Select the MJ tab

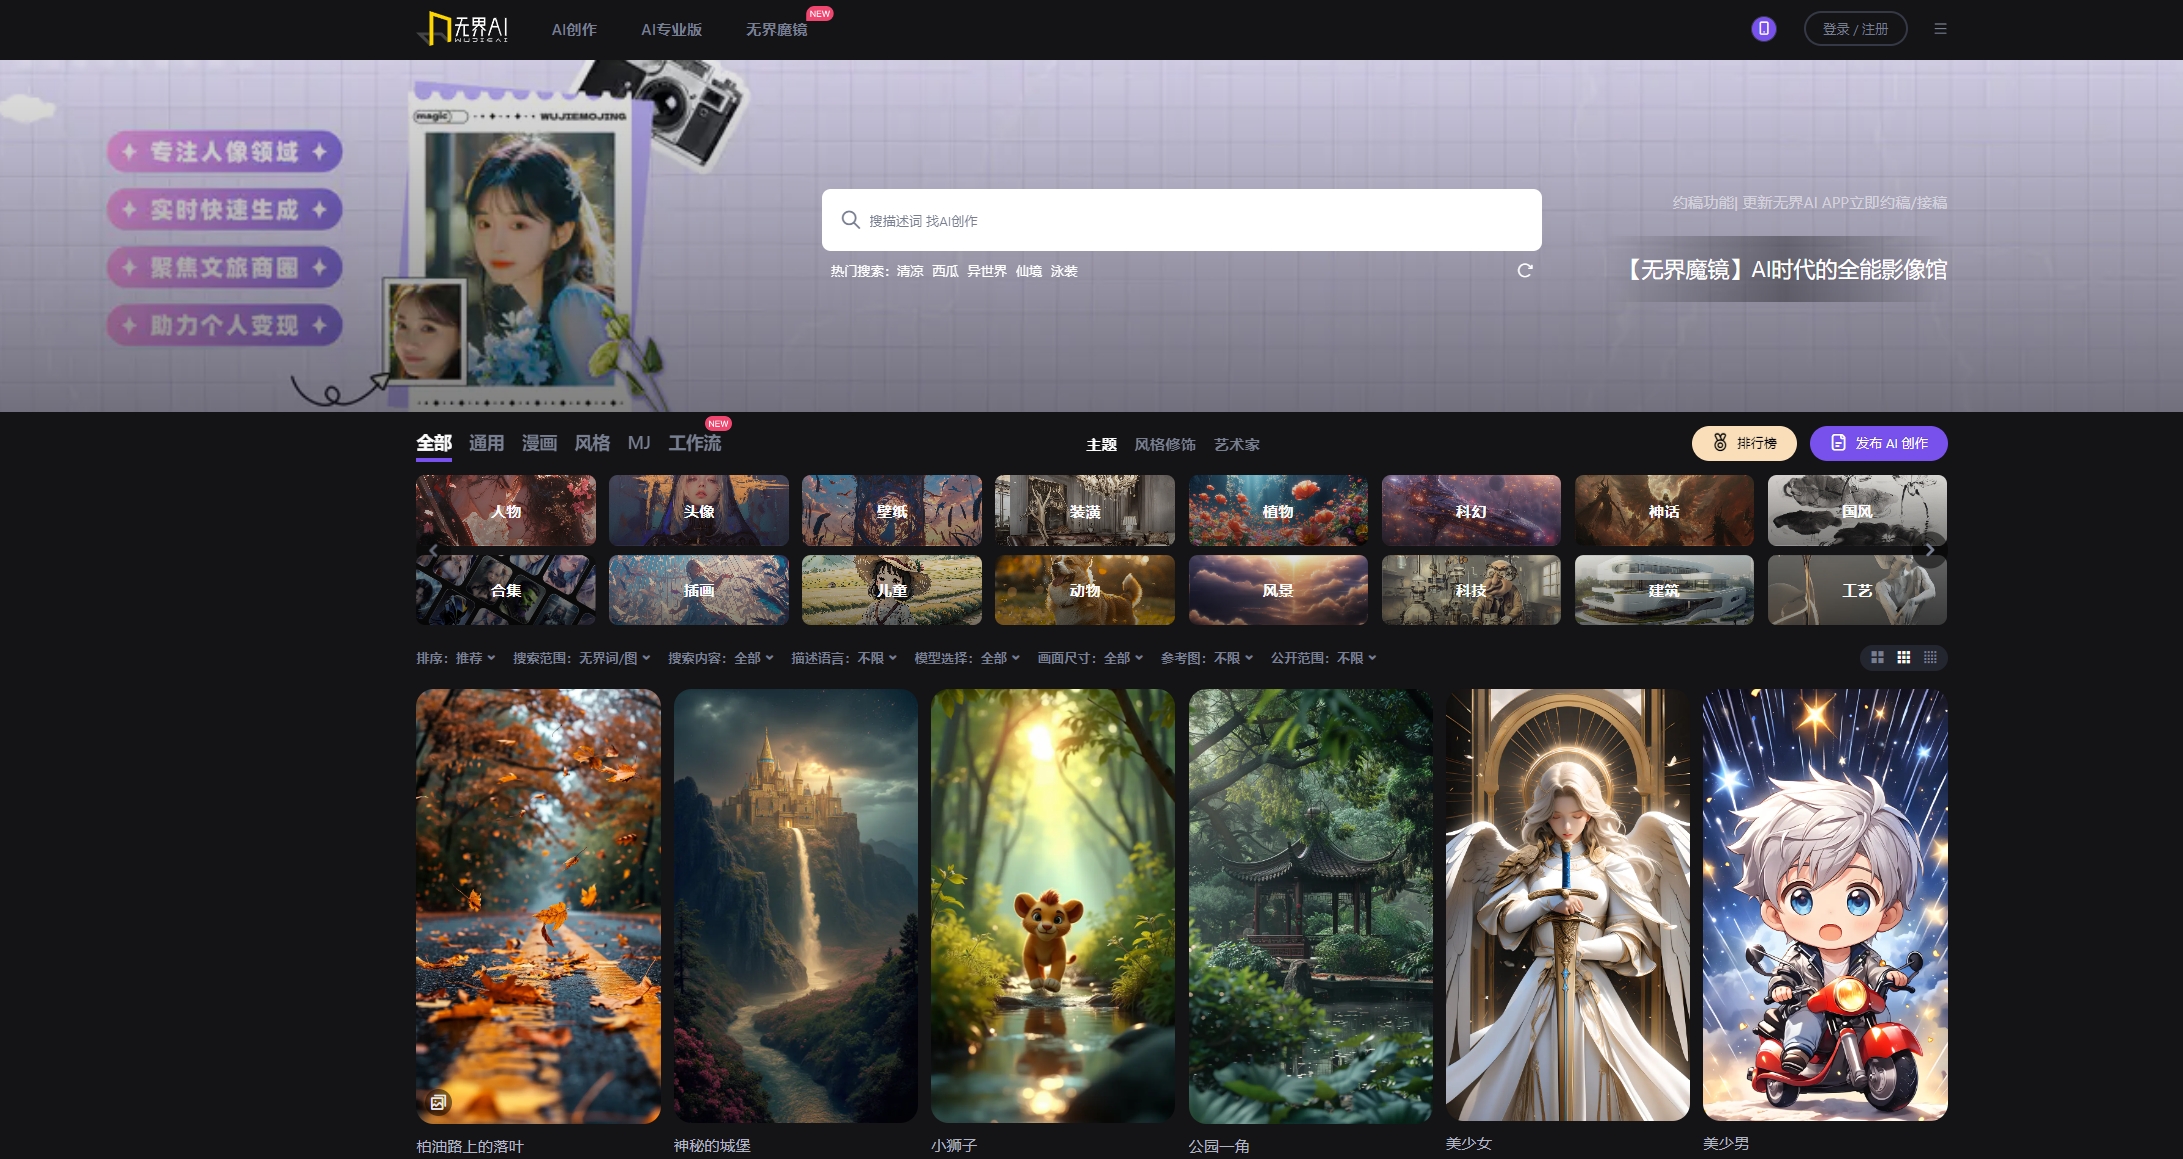pos(639,443)
